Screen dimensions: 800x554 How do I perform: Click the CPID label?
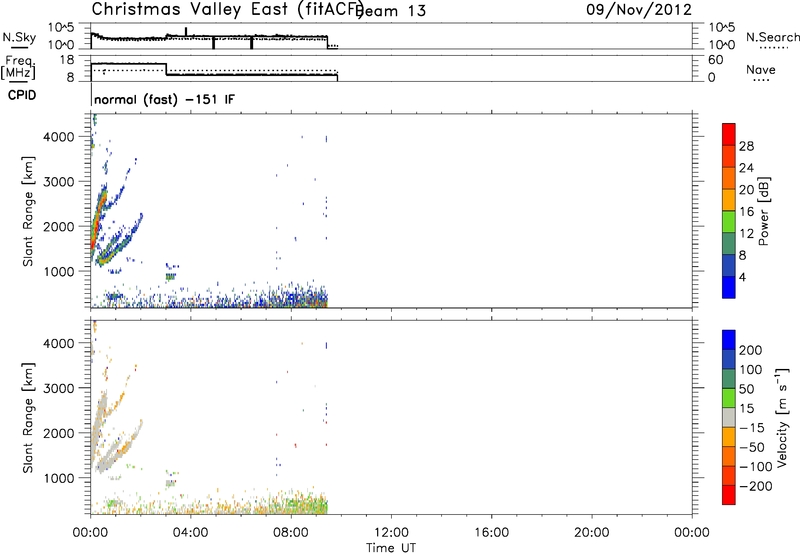point(22,95)
